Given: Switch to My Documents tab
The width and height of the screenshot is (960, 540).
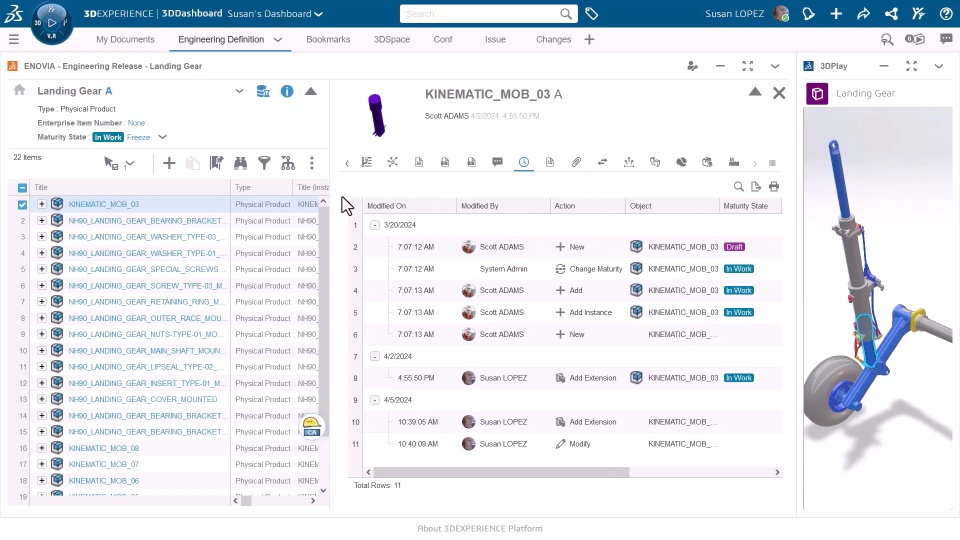Looking at the screenshot, I should point(126,39).
